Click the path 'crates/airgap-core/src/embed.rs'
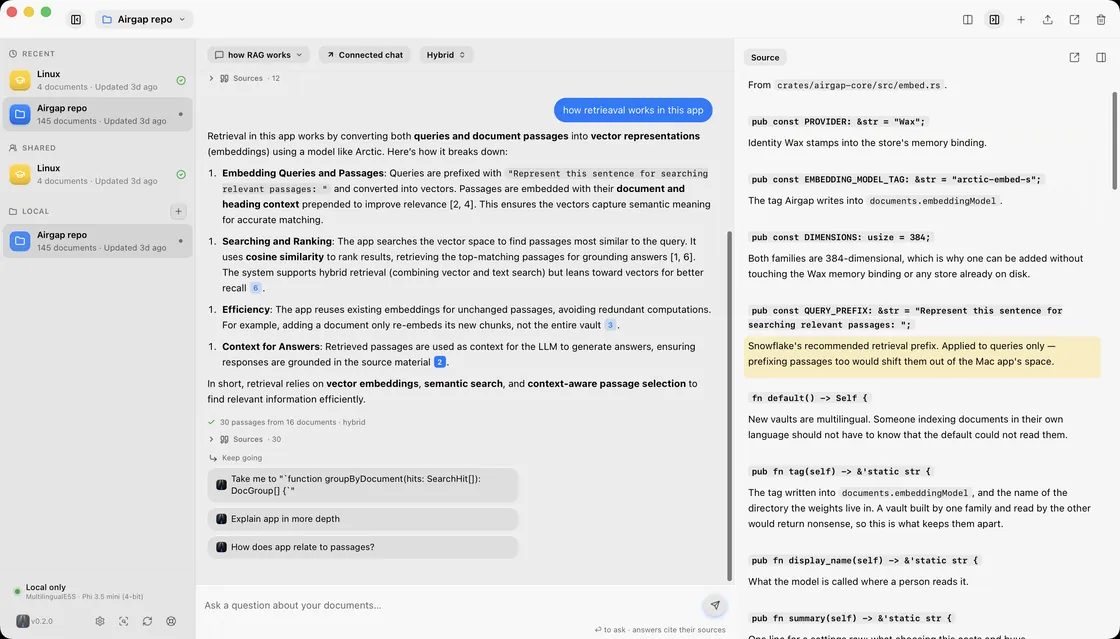Screen dimensions: 1120x639 [x=859, y=85]
